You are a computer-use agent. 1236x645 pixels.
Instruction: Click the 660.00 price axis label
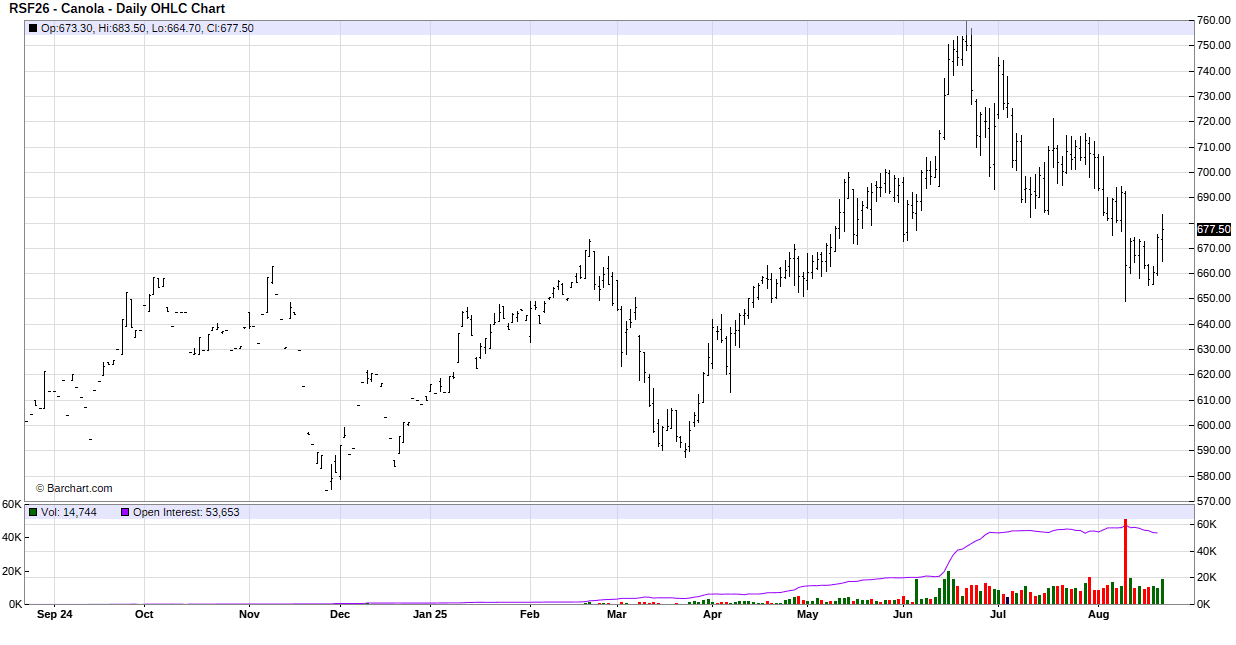pyautogui.click(x=1213, y=273)
